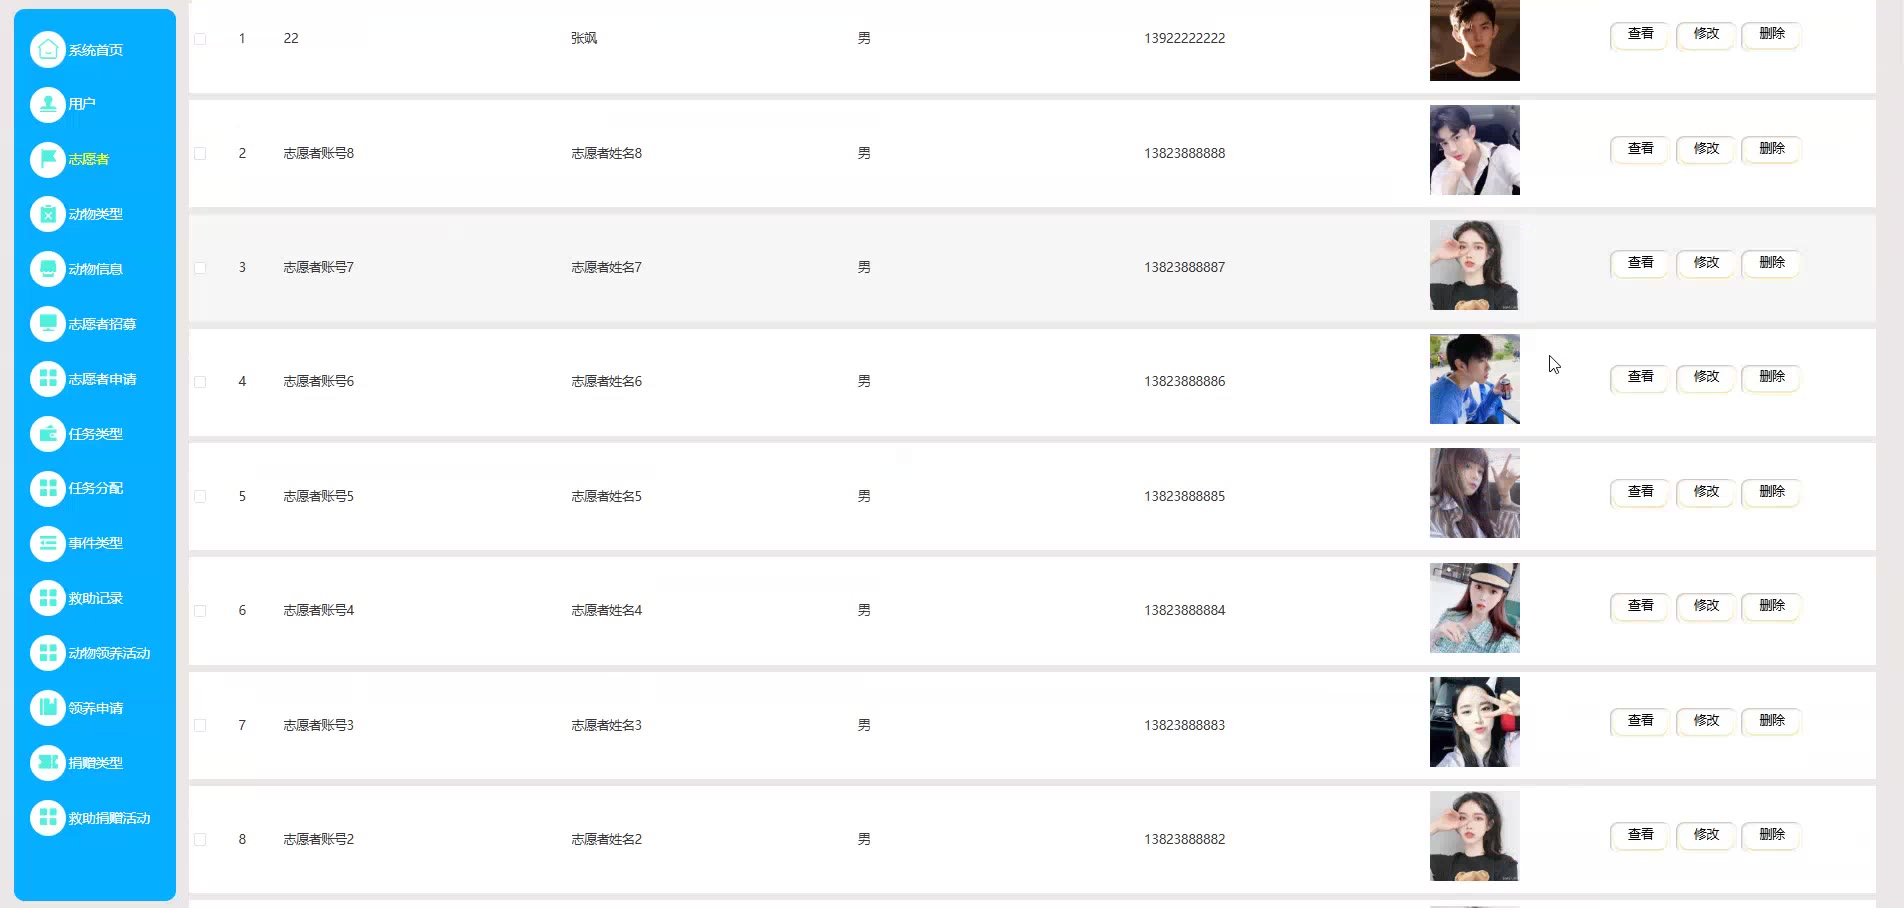This screenshot has width=1904, height=908.
Task: Click the 志愿者 flag icon
Action: pos(47,159)
